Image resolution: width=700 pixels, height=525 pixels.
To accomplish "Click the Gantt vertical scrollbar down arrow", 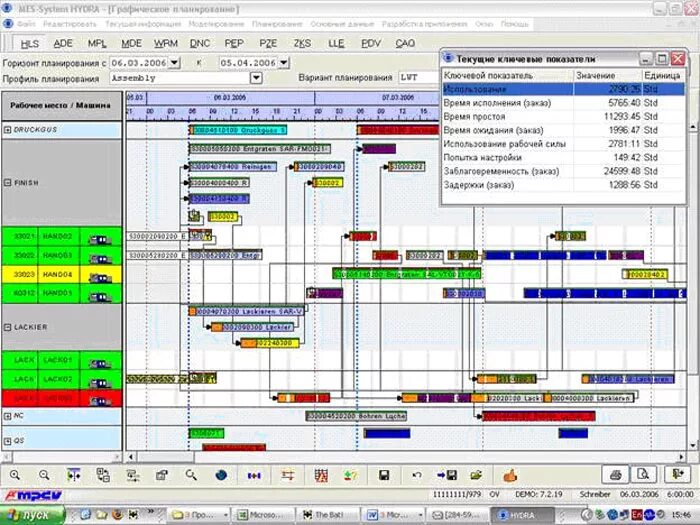I will point(693,445).
